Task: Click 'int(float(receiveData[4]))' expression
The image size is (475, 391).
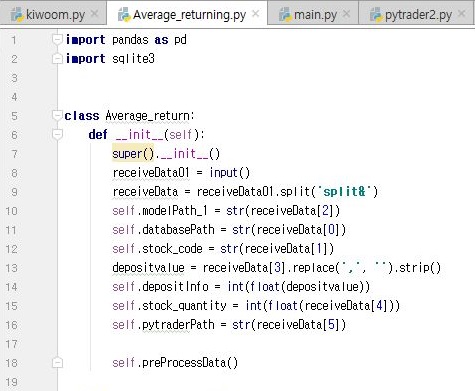Action: coord(322,306)
